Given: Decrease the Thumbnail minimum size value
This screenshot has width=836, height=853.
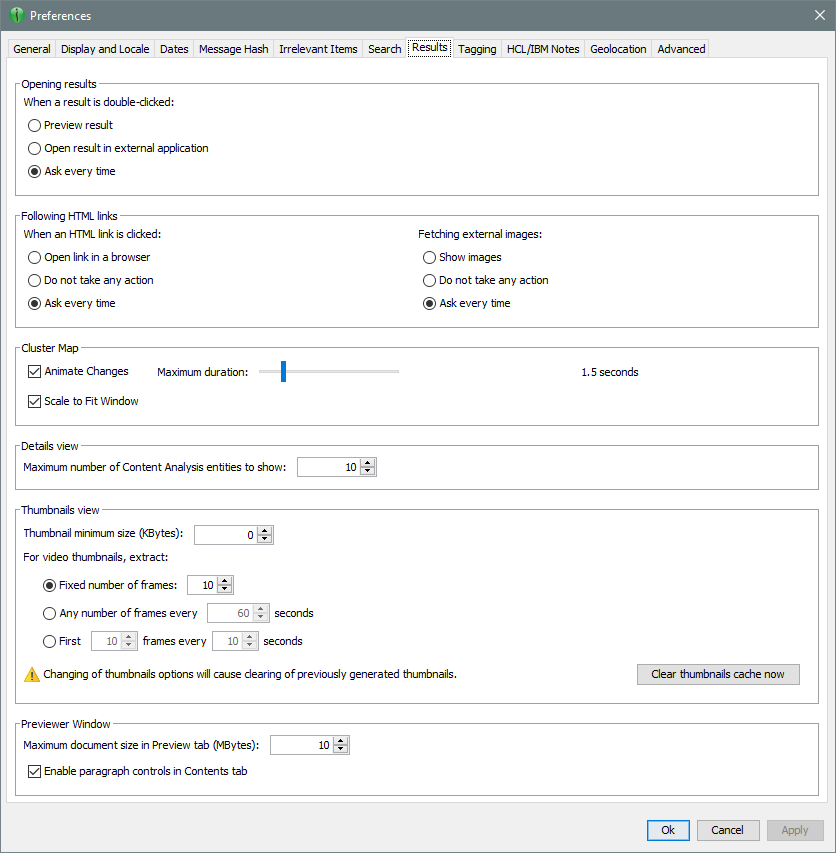Looking at the screenshot, I should tap(265, 540).
